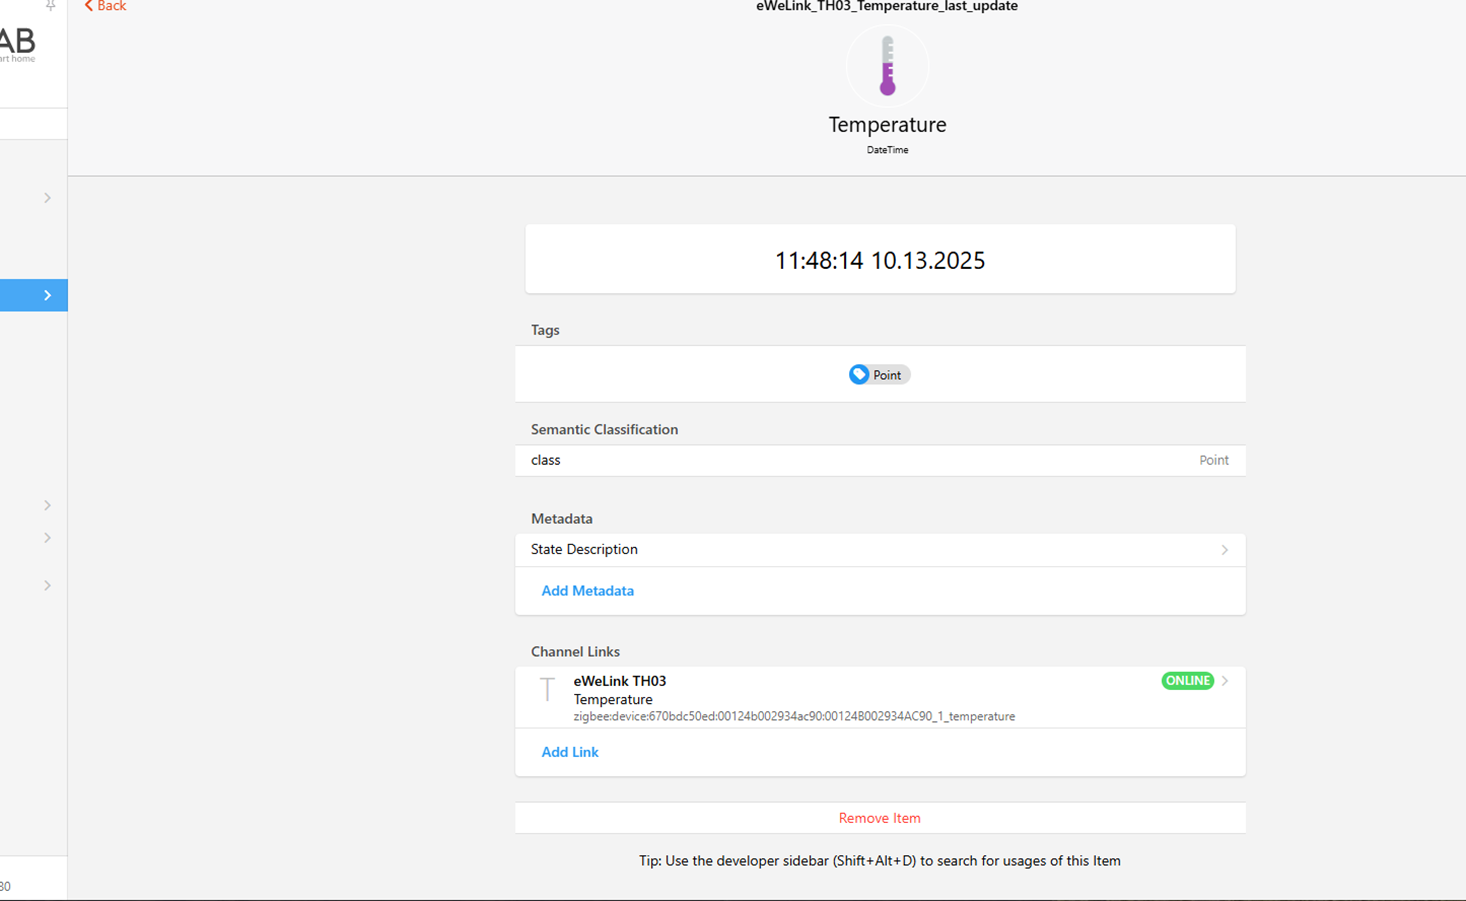Click Add Metadata

[x=587, y=591]
